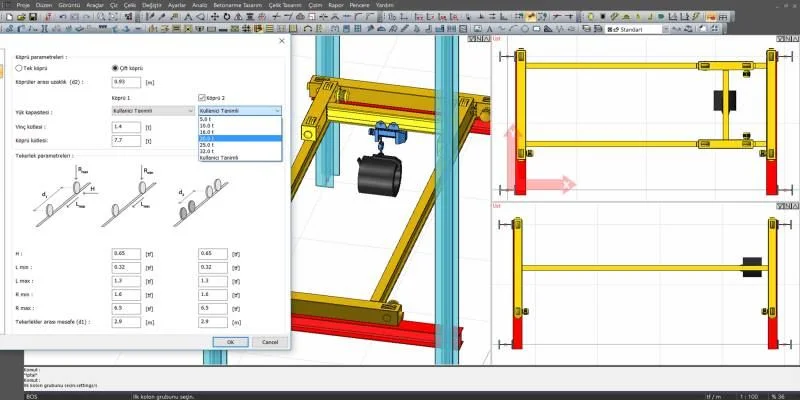
Task: Click the Open folder toolbar icon
Action: coord(21,17)
